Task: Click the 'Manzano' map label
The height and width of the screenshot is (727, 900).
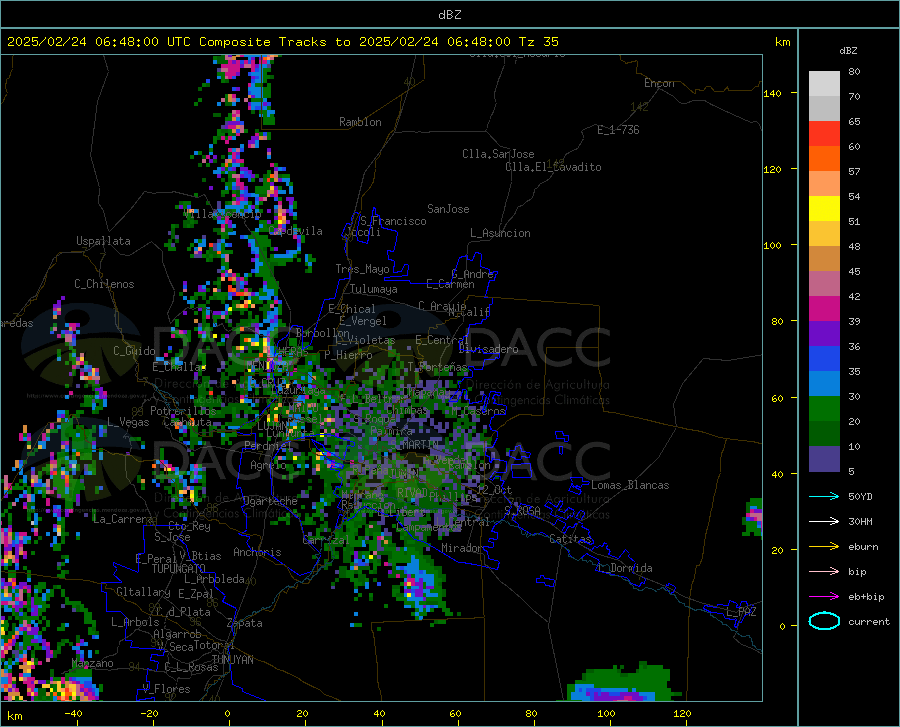Action: tap(92, 663)
